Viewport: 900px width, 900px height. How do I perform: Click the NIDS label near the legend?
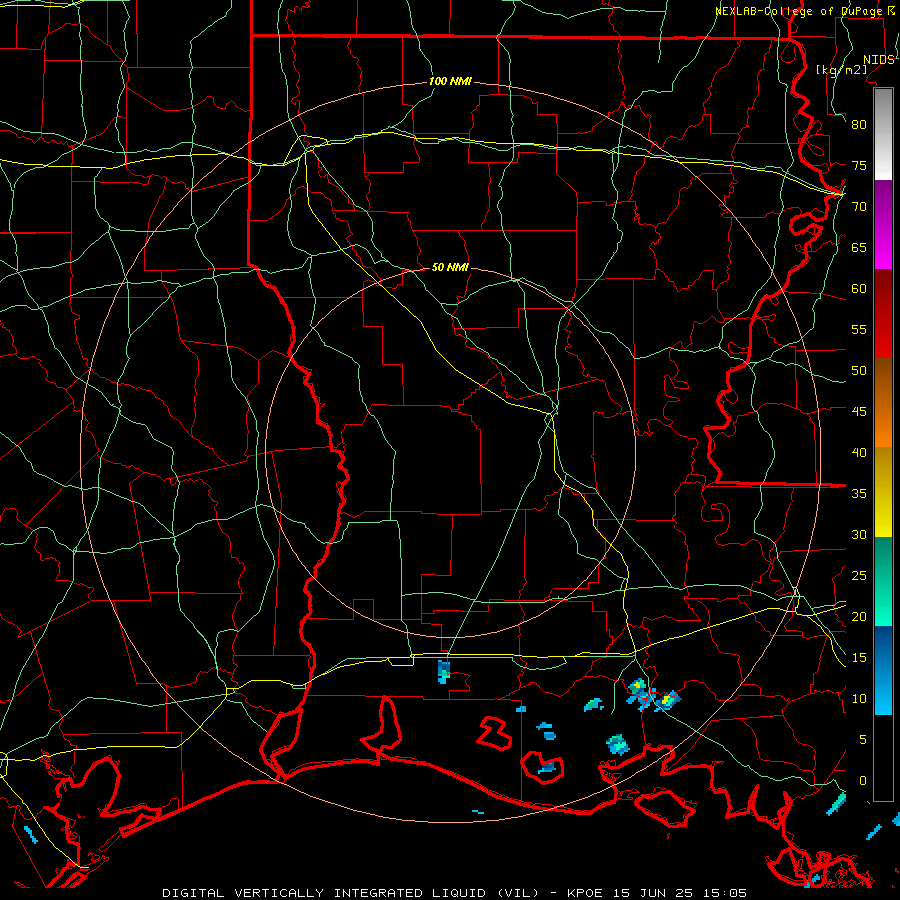[x=879, y=60]
